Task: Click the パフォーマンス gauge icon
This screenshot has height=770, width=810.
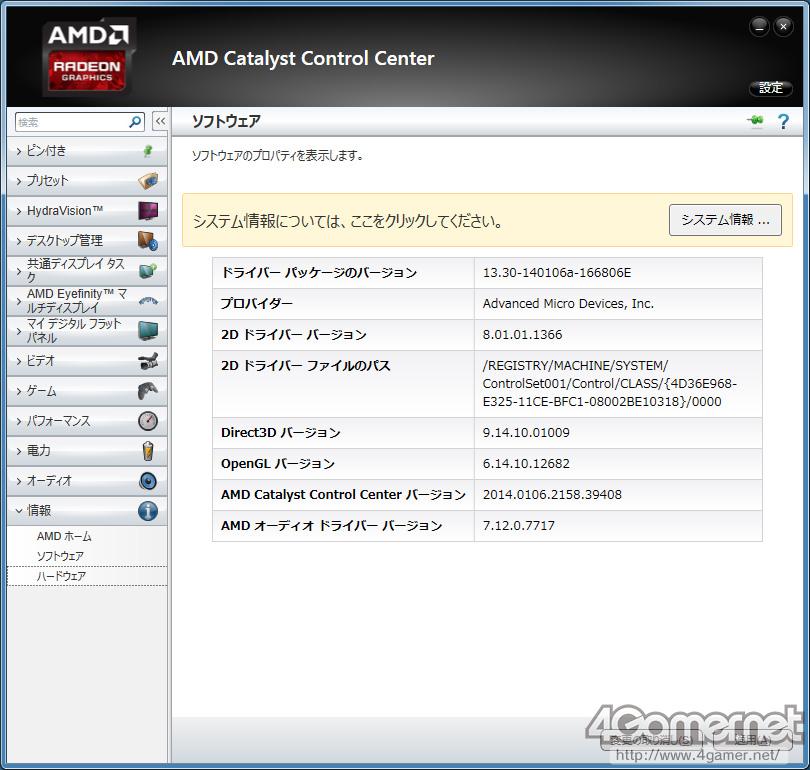Action: [x=148, y=421]
